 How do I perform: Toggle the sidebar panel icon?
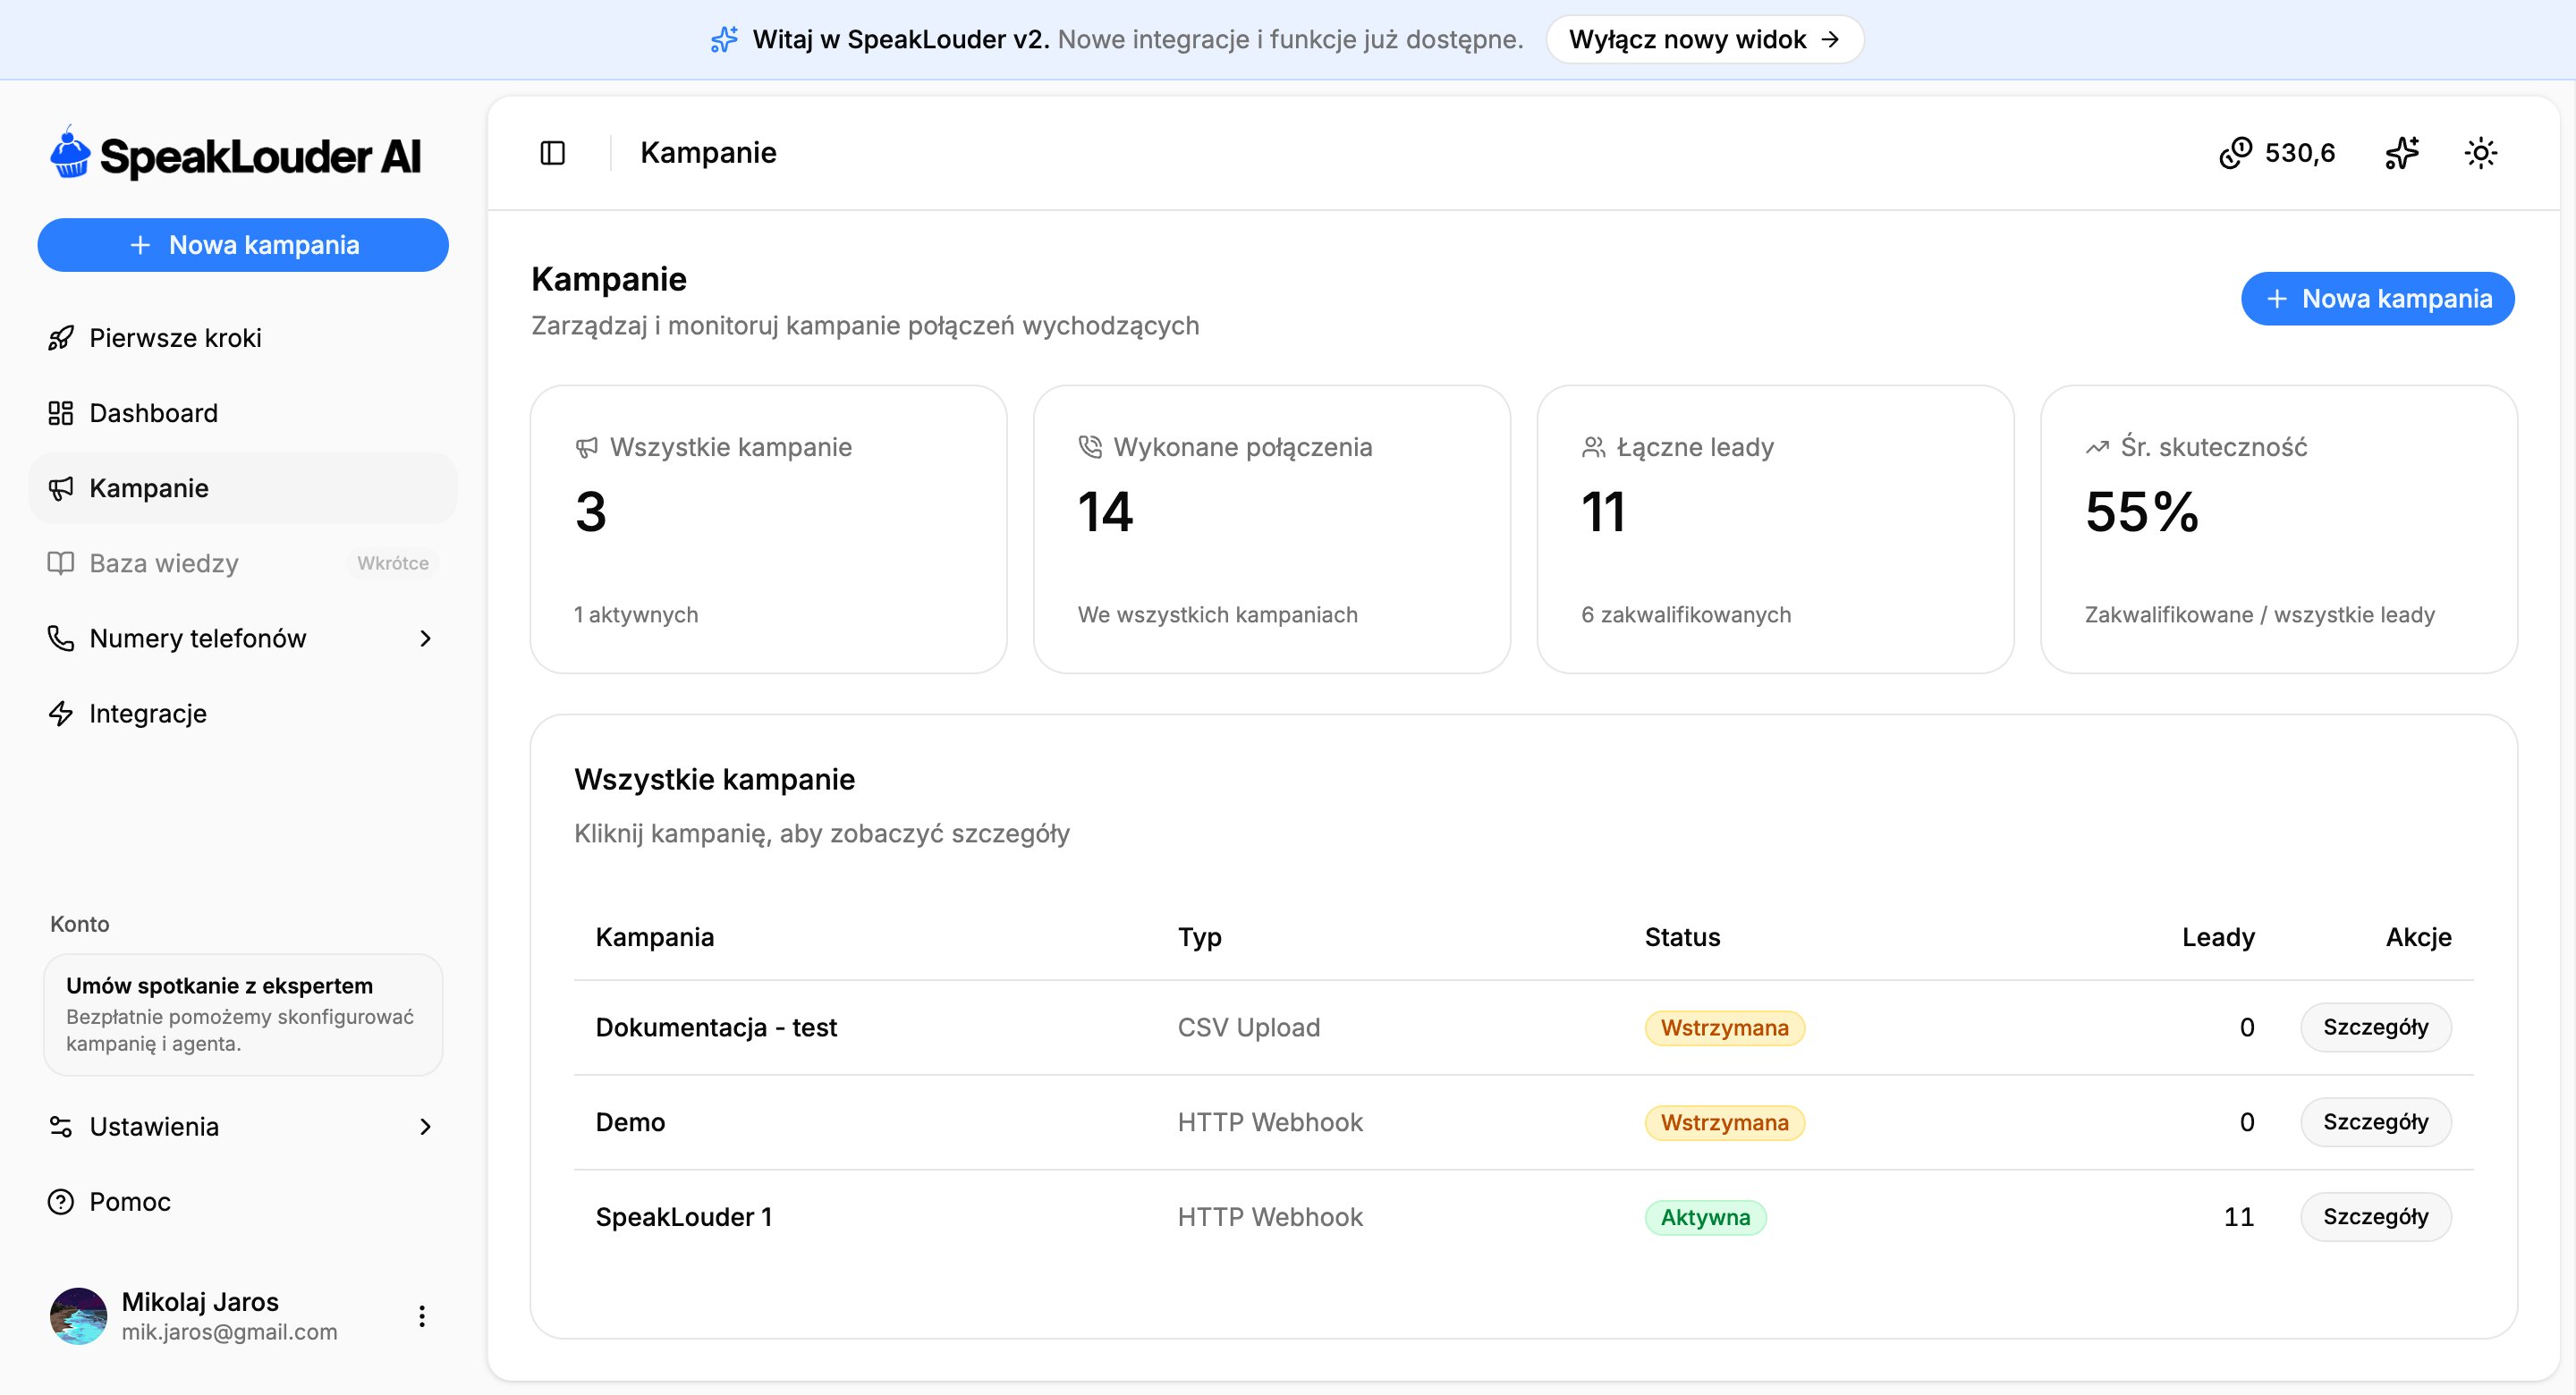[x=552, y=153]
